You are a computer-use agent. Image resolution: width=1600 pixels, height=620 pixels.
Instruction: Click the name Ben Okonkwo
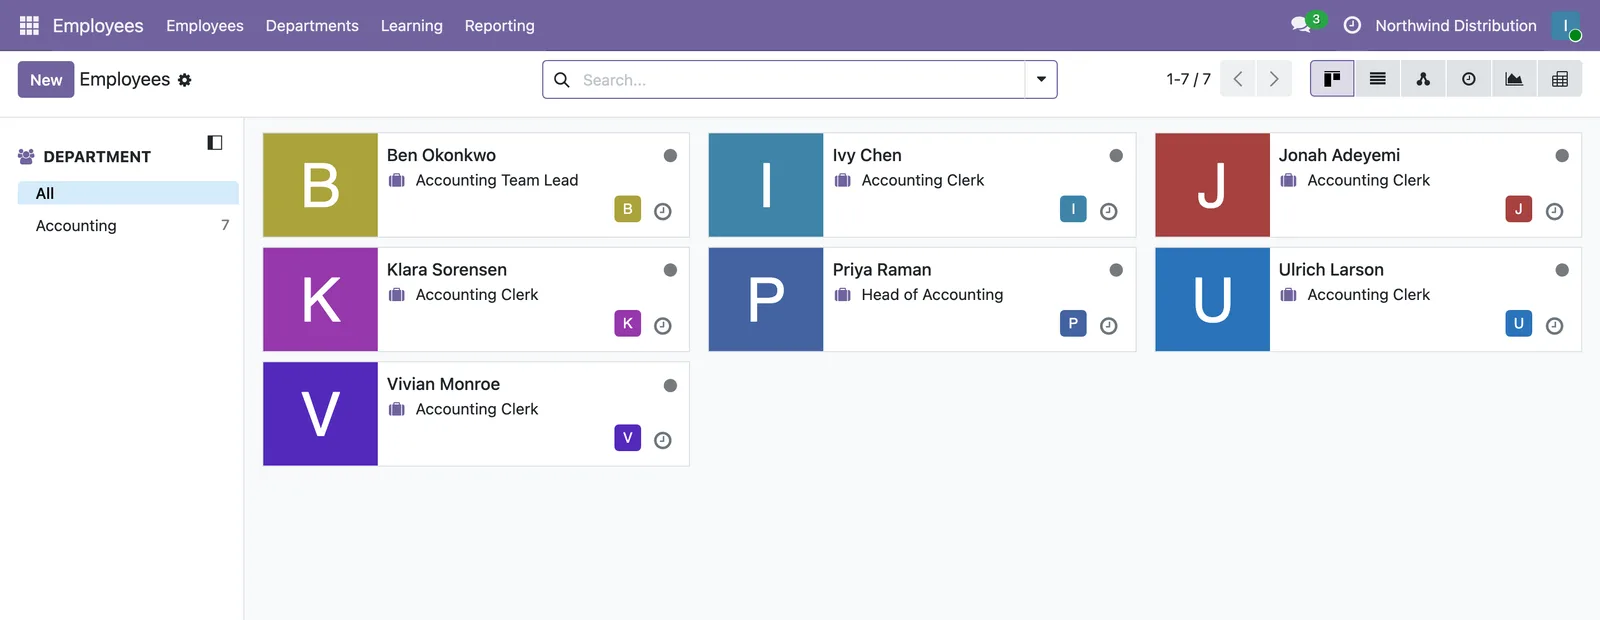441,155
